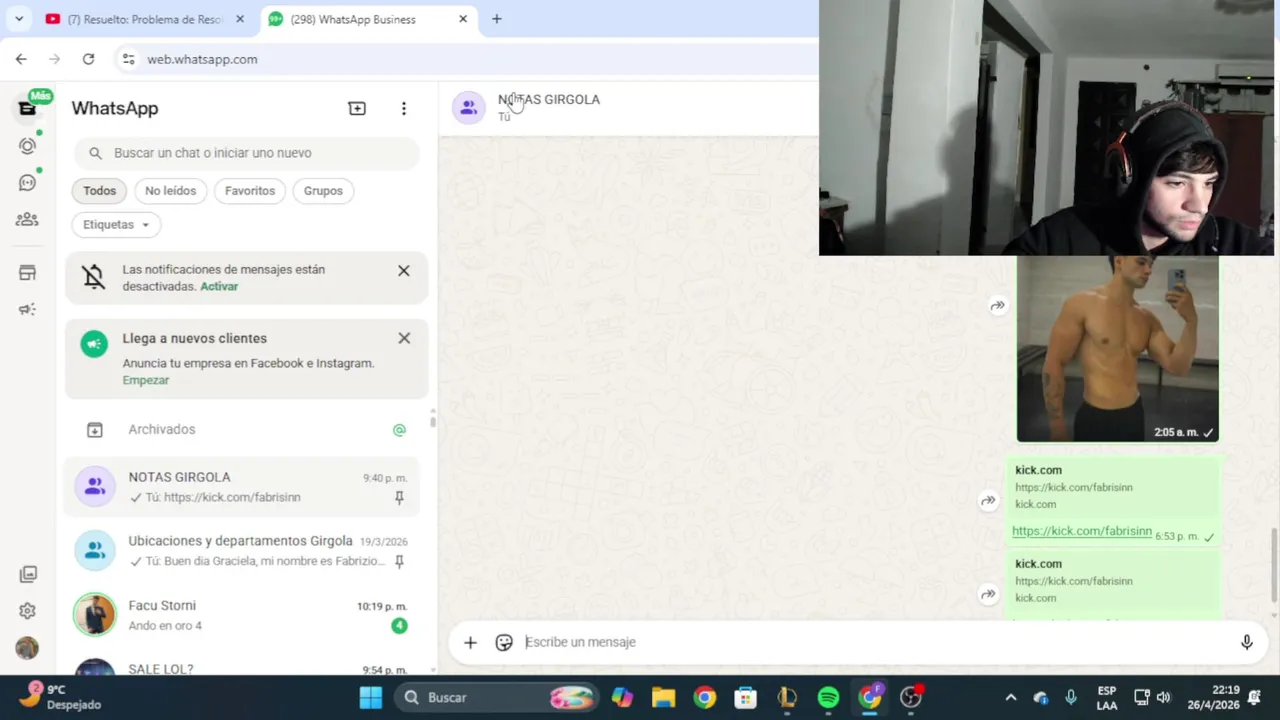Select the Favoritos filter chip

point(250,191)
